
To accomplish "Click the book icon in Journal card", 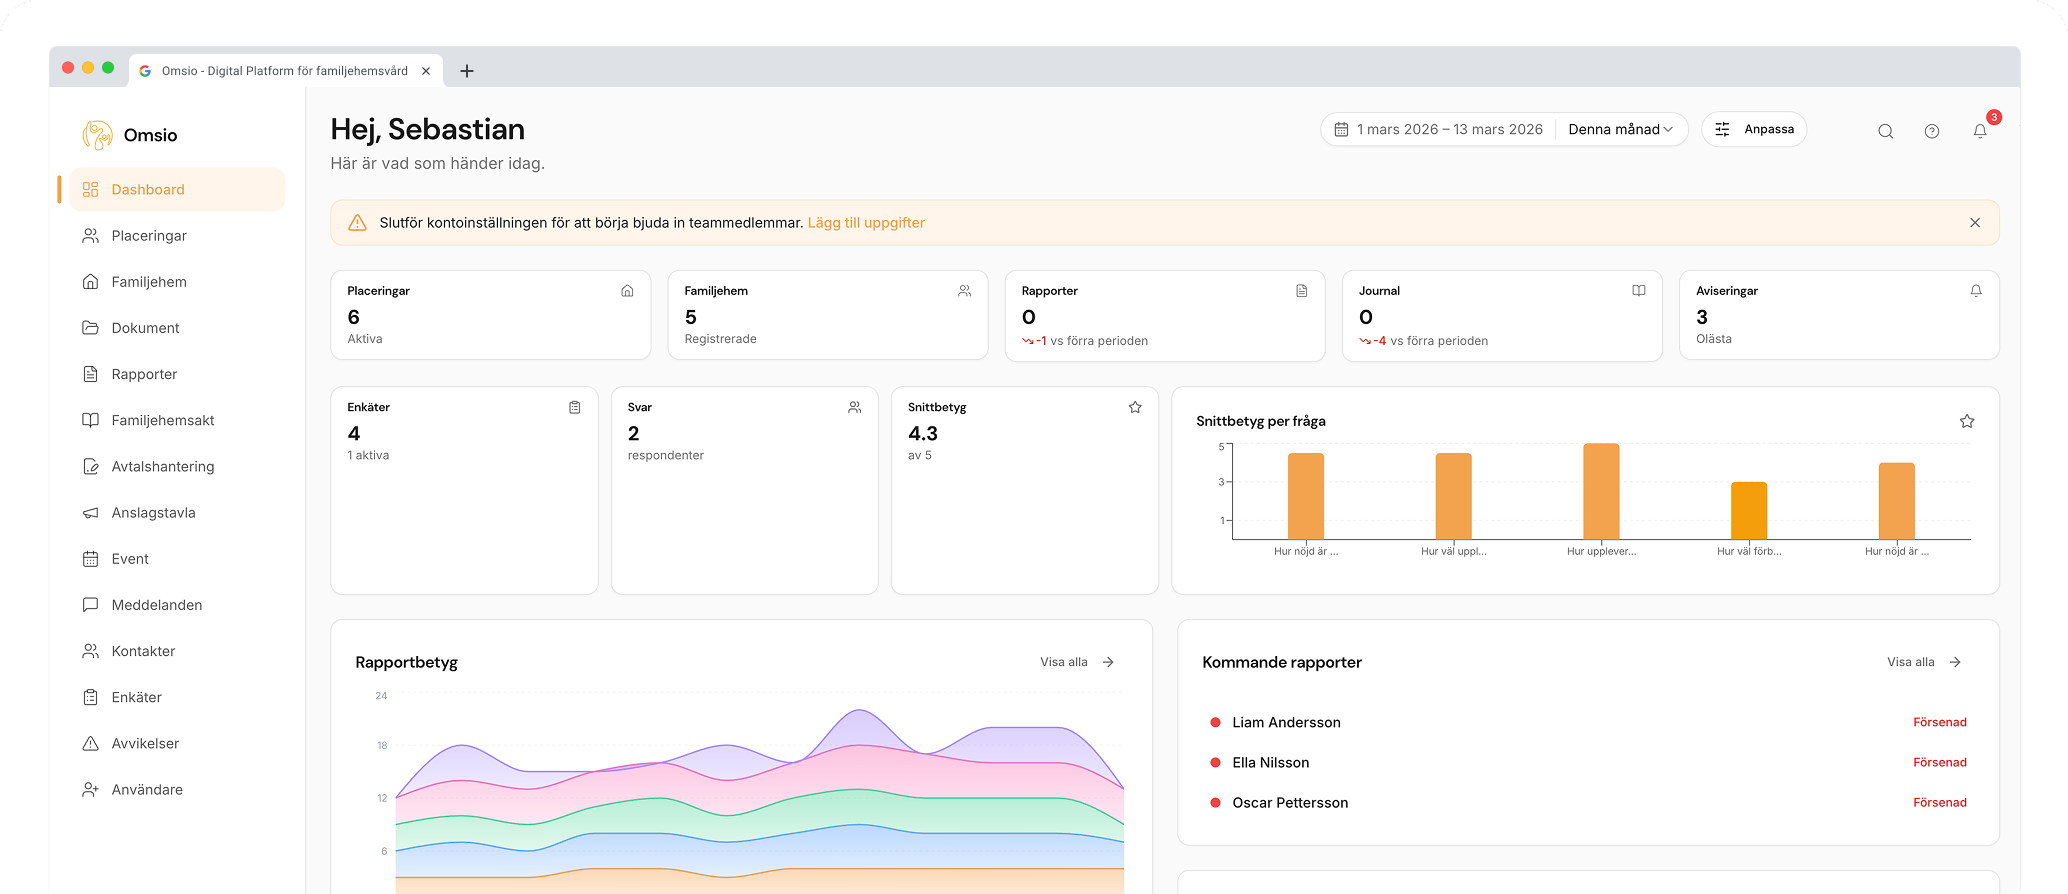I will 1638,291.
